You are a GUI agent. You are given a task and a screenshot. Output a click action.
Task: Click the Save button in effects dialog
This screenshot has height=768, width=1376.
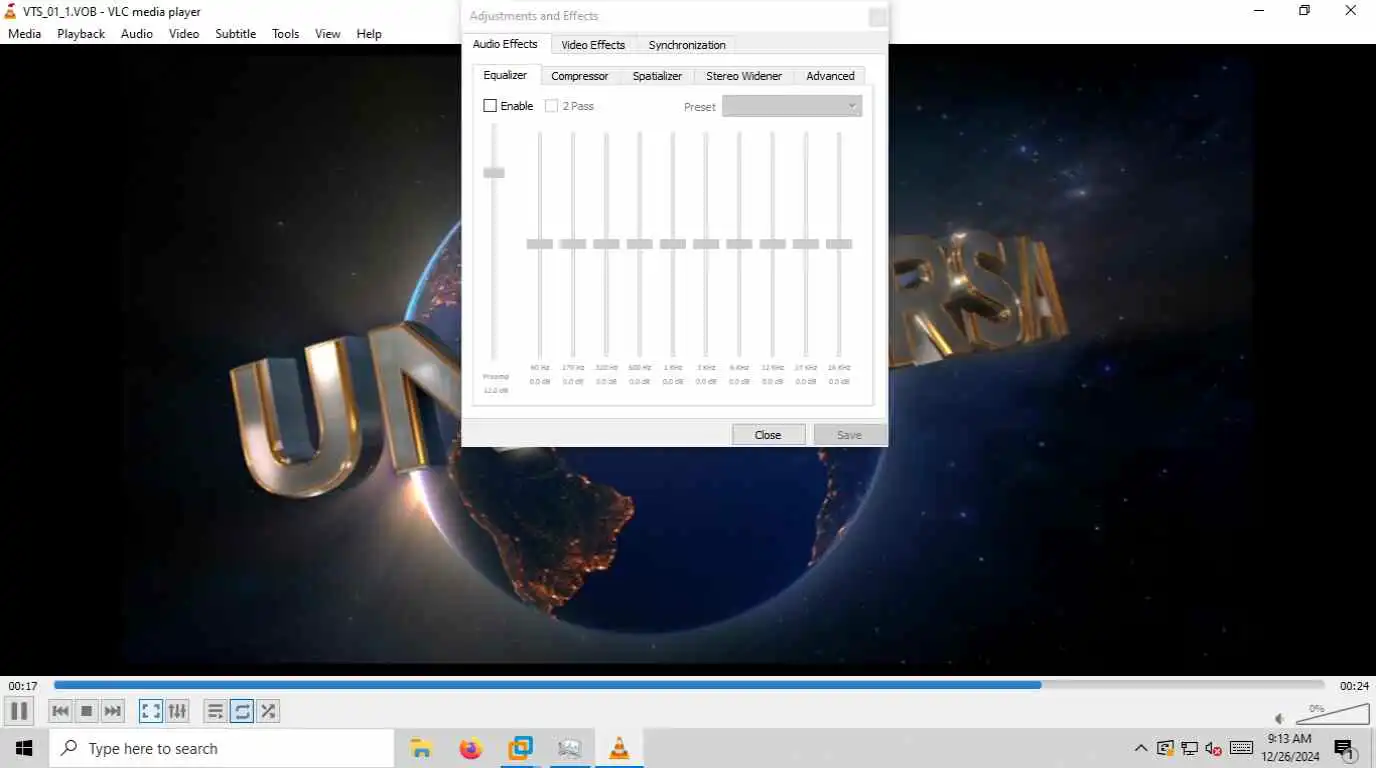849,435
